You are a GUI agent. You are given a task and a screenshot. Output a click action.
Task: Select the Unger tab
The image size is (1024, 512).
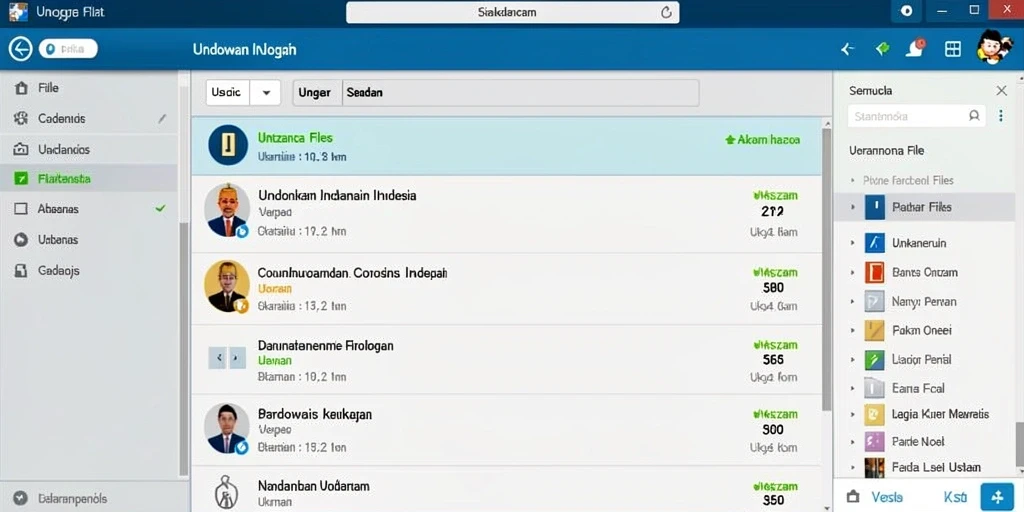click(314, 93)
